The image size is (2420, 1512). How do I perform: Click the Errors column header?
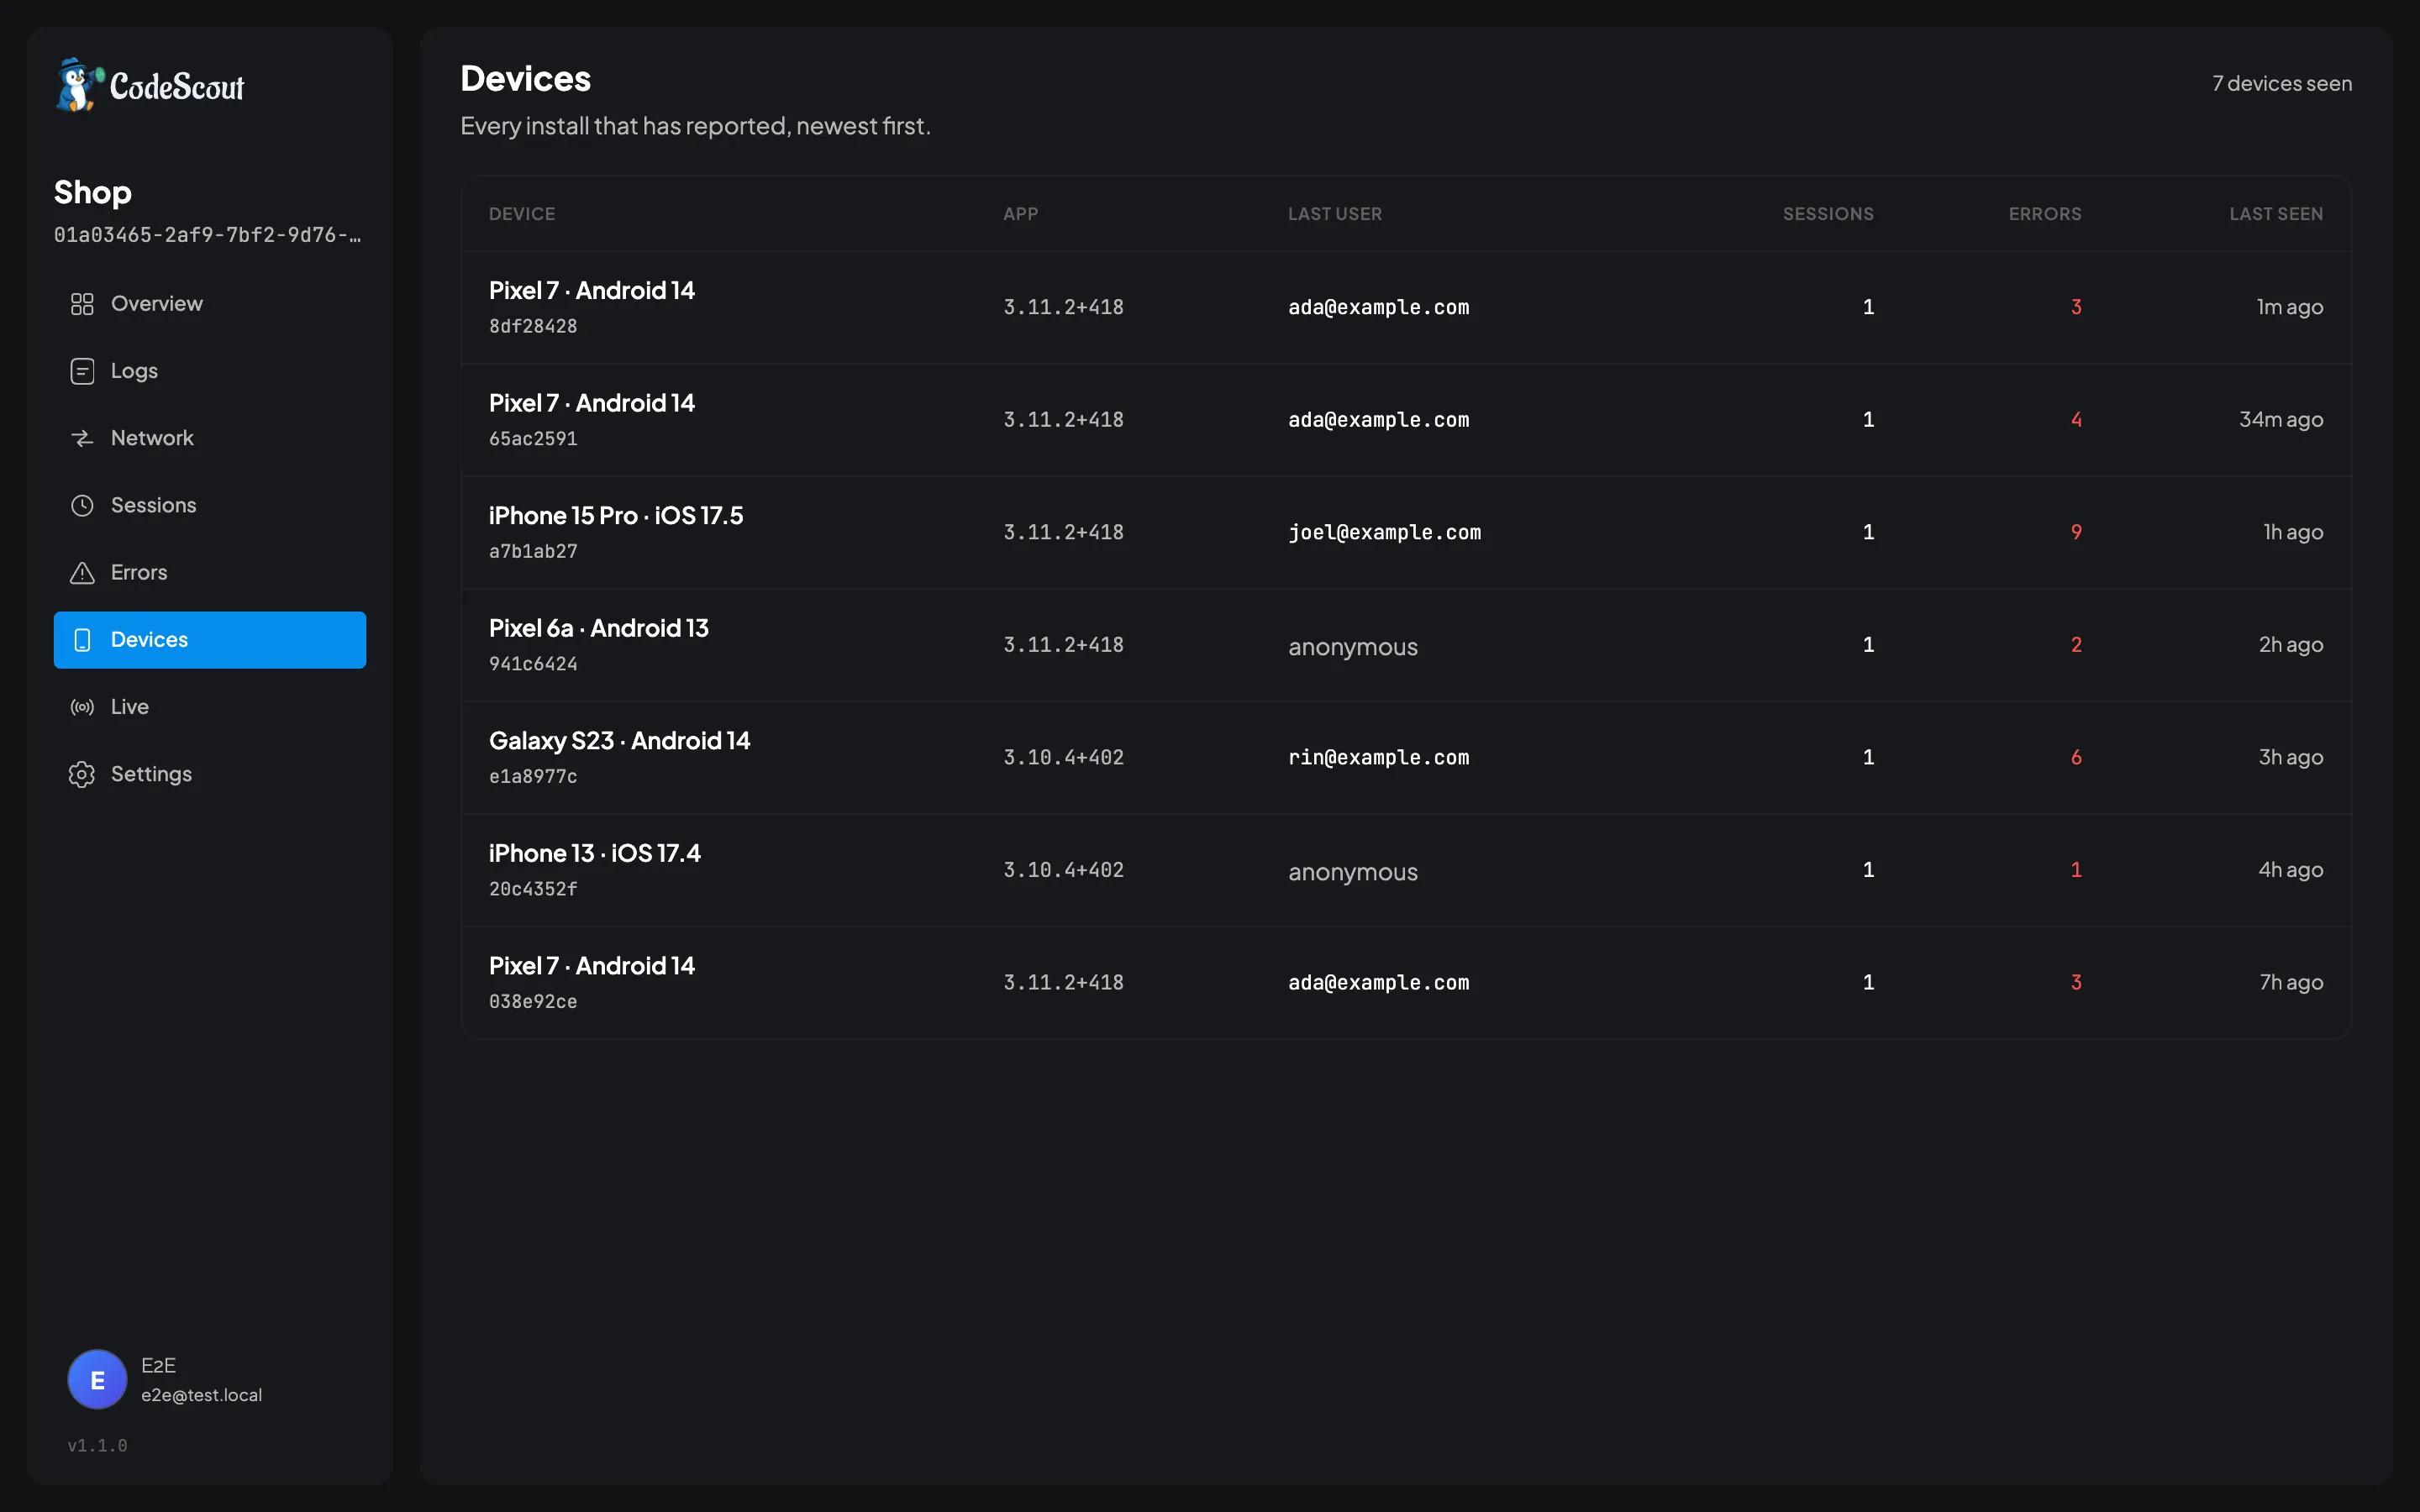coord(2045,214)
